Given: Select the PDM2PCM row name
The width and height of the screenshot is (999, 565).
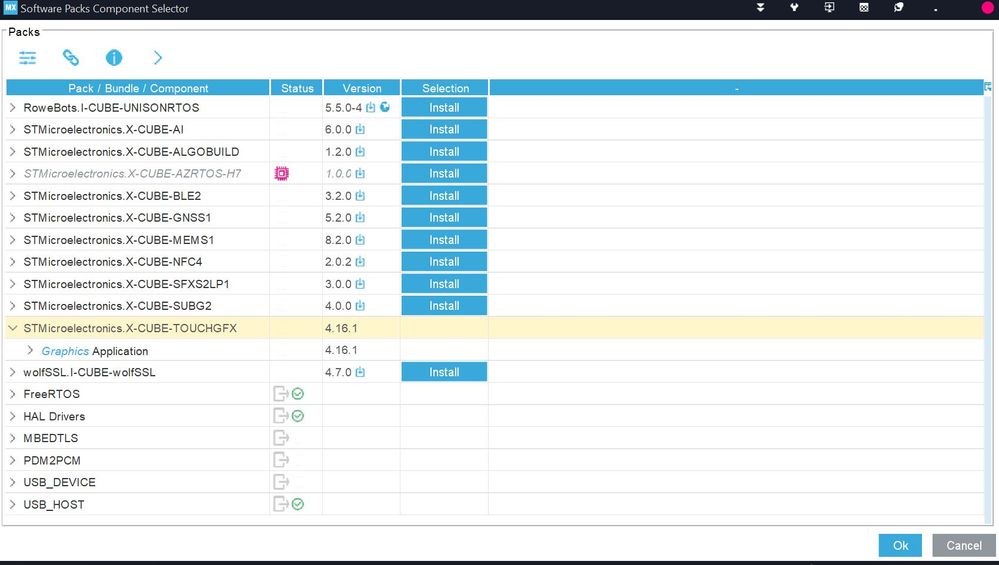Looking at the screenshot, I should [x=52, y=460].
